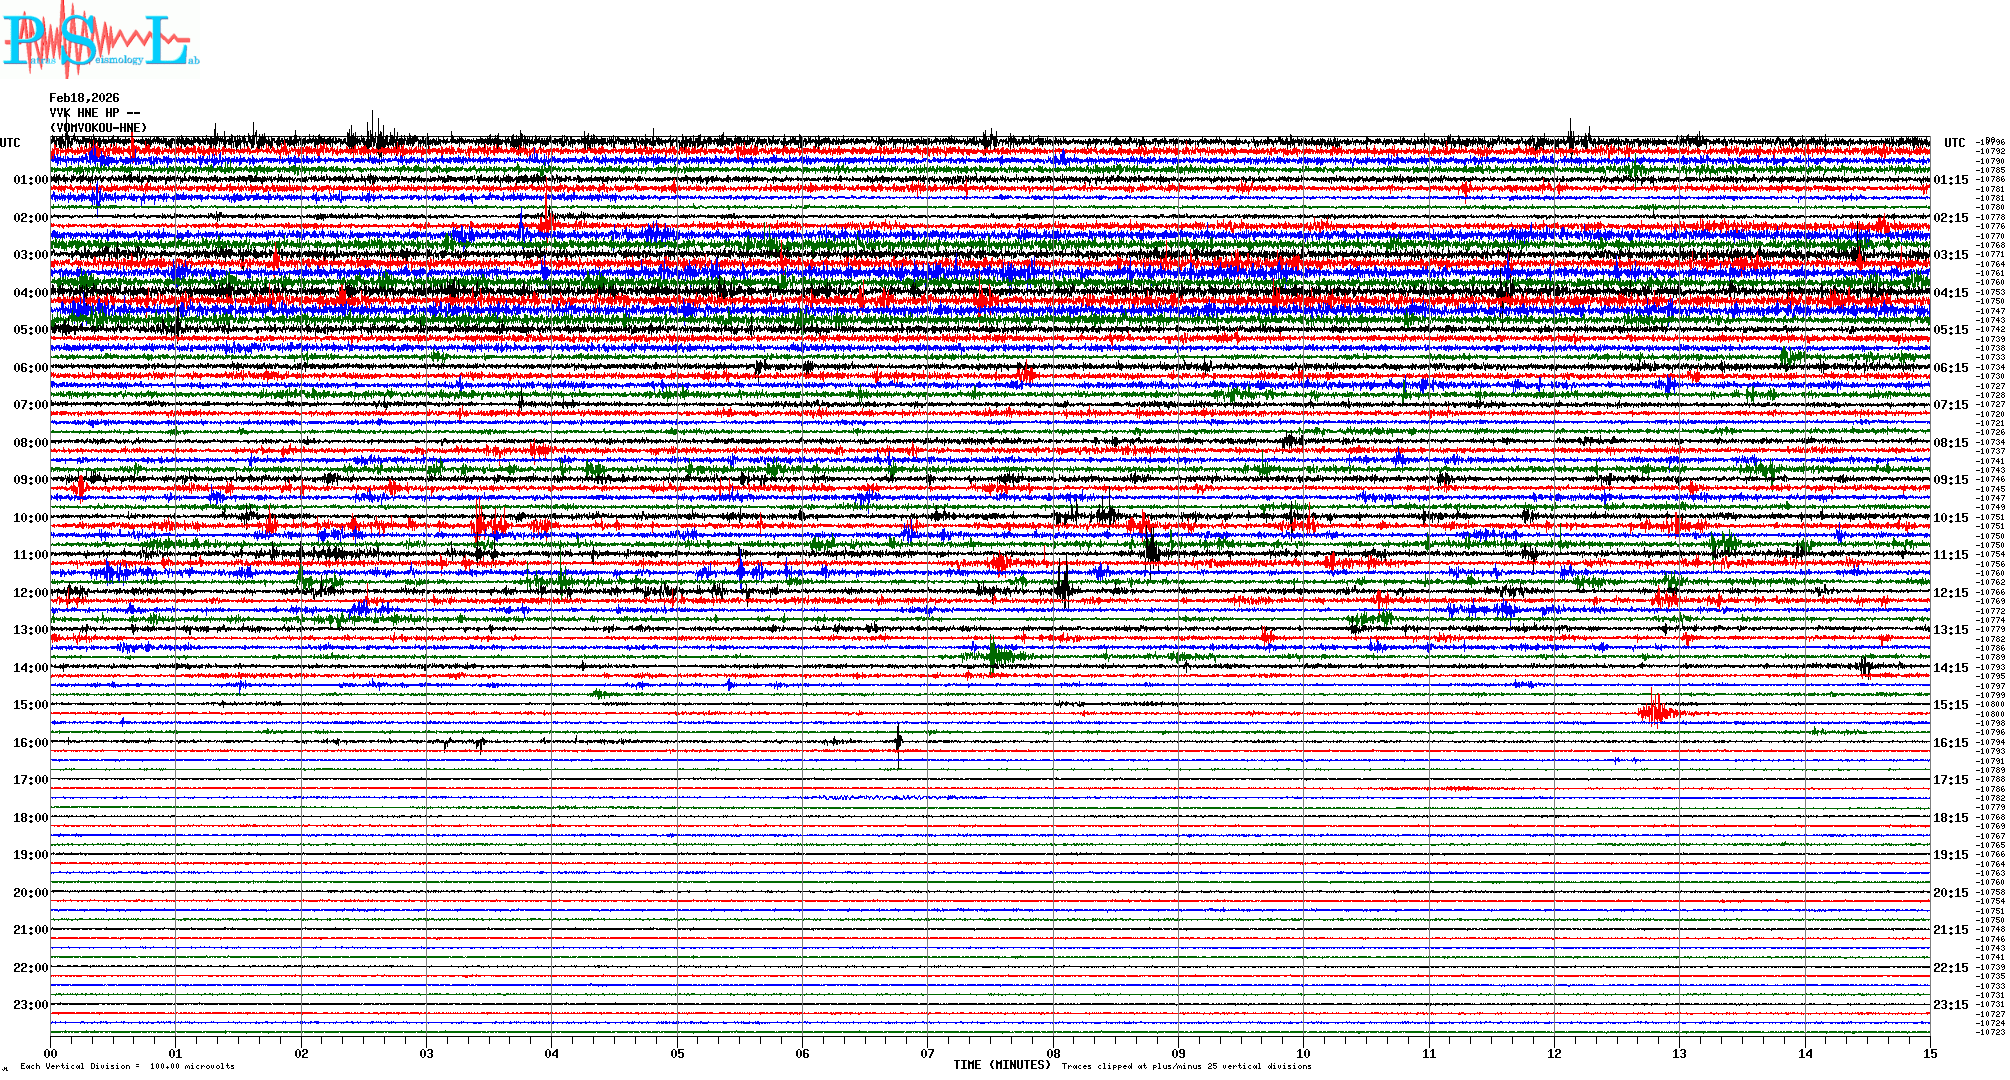Image resolution: width=2010 pixels, height=1080 pixels.
Task: Click the 14:15 time label on right
Action: [x=1950, y=668]
